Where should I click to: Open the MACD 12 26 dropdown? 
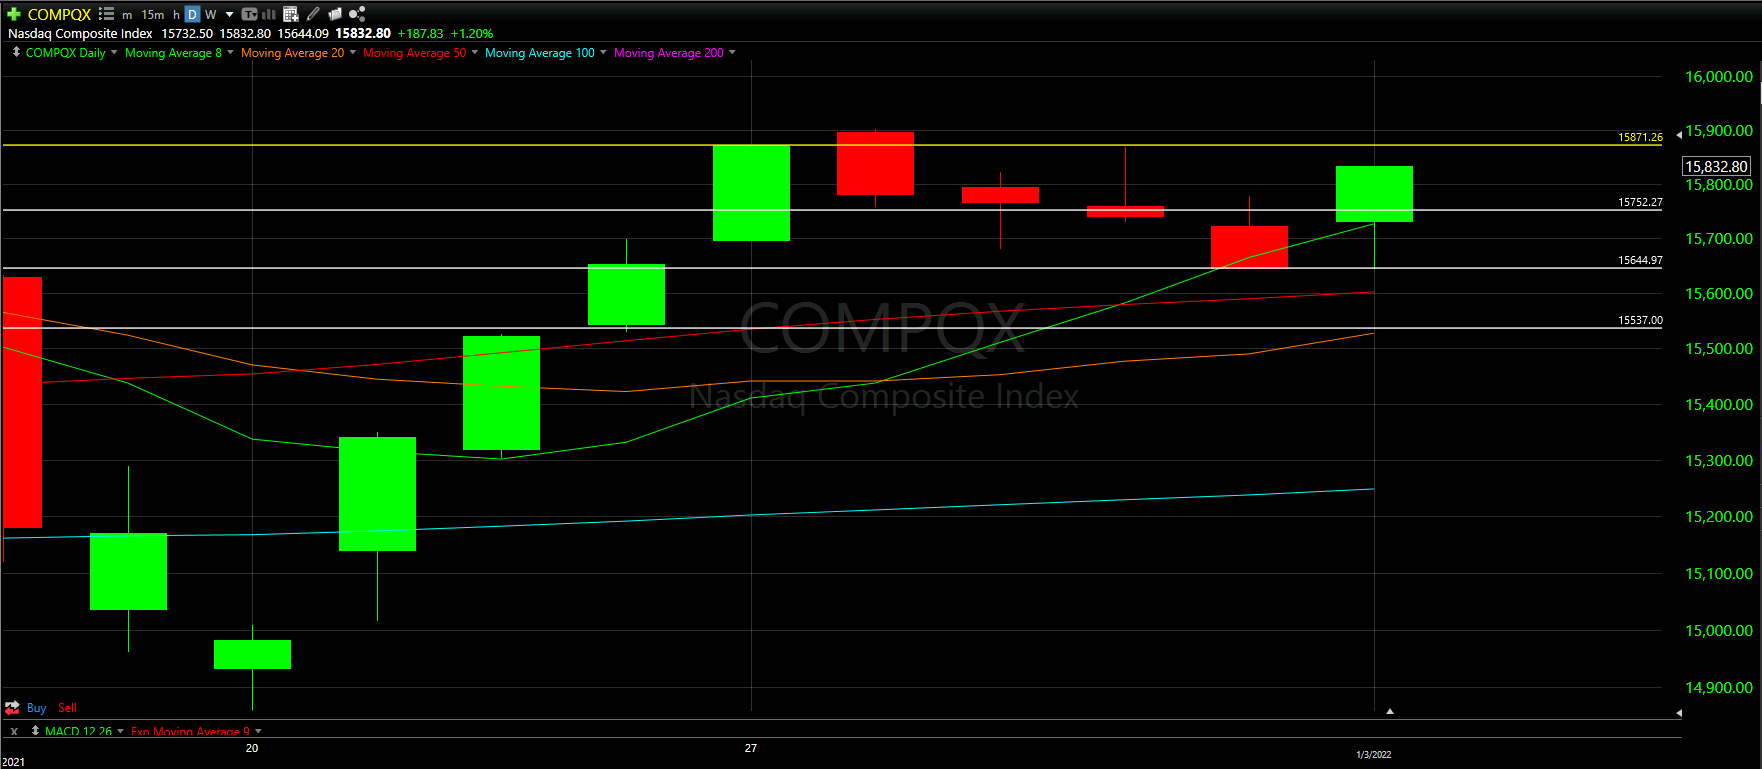coord(120,732)
